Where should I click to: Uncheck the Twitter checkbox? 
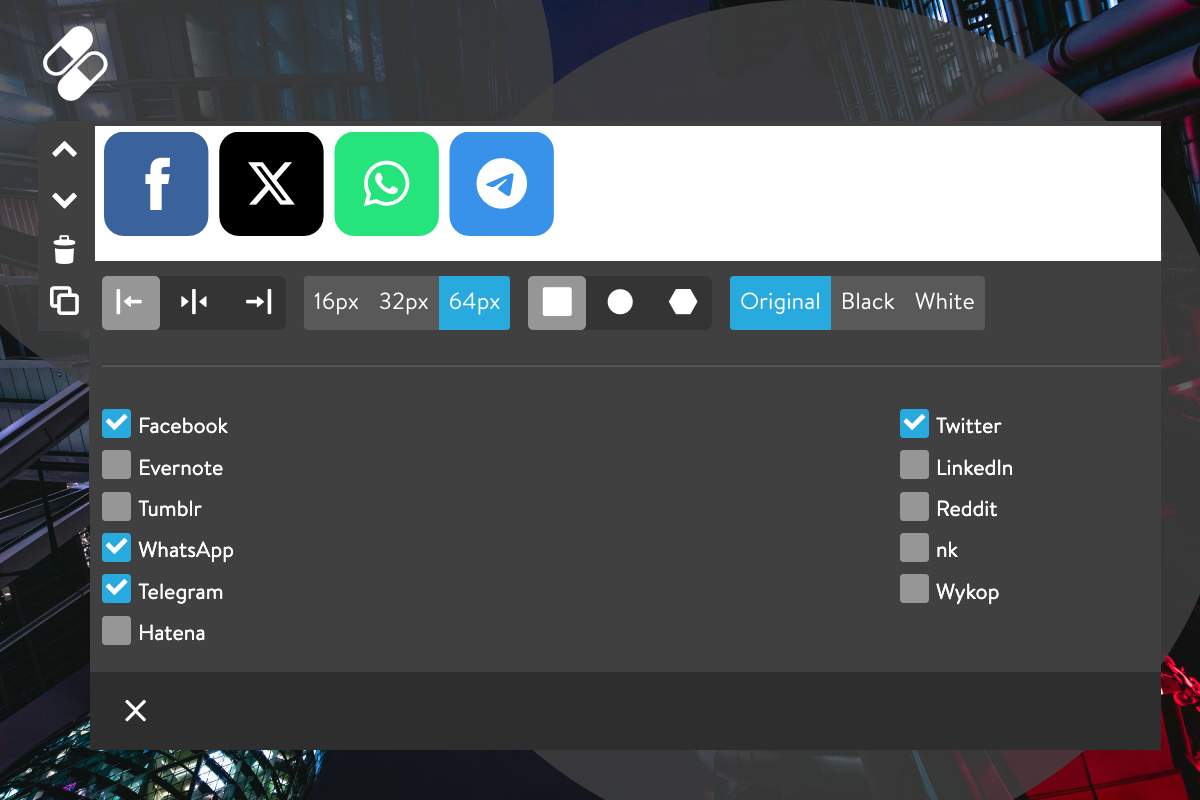[914, 424]
